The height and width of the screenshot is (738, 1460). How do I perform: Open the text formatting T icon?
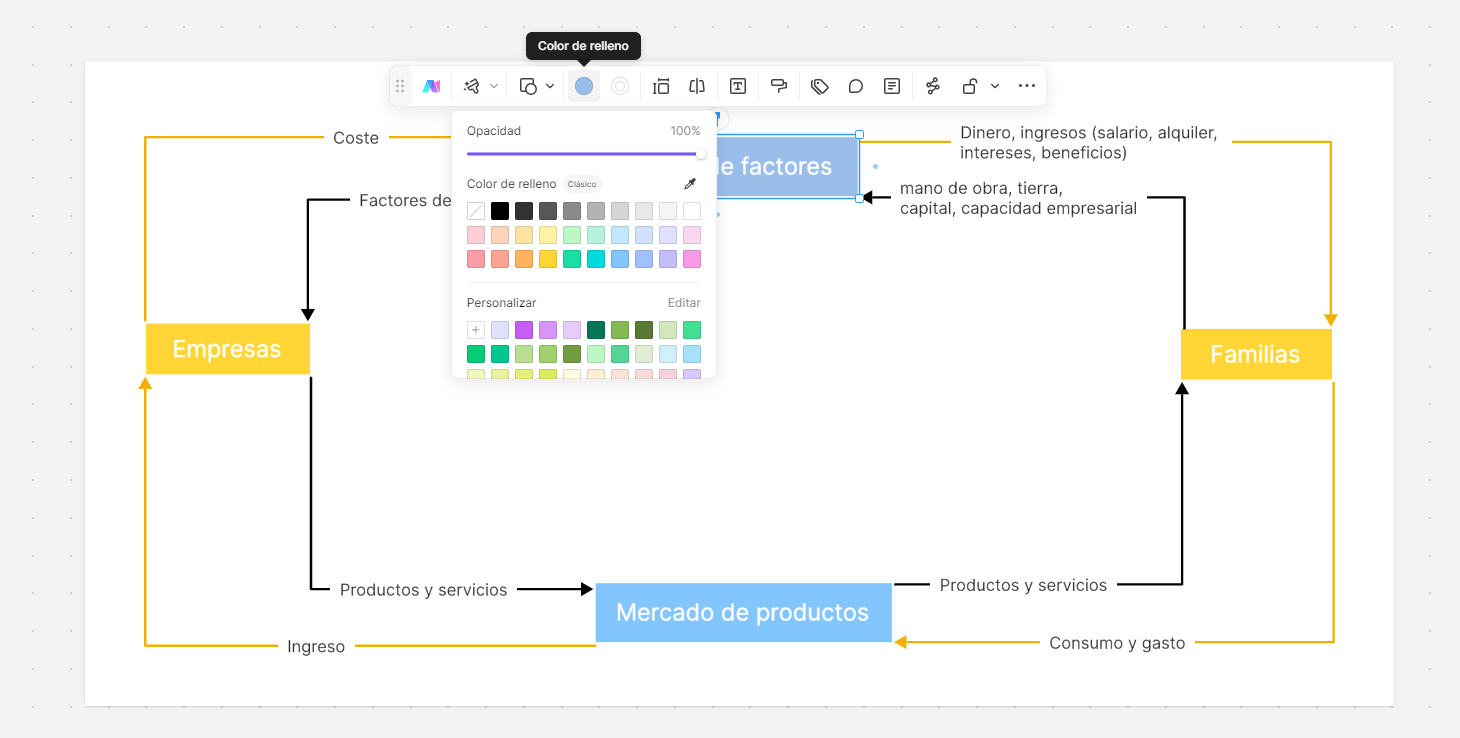click(738, 86)
